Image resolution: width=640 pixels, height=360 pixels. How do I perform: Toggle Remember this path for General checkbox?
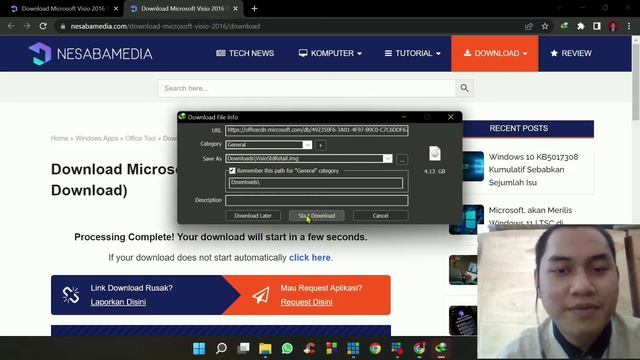[x=232, y=171]
